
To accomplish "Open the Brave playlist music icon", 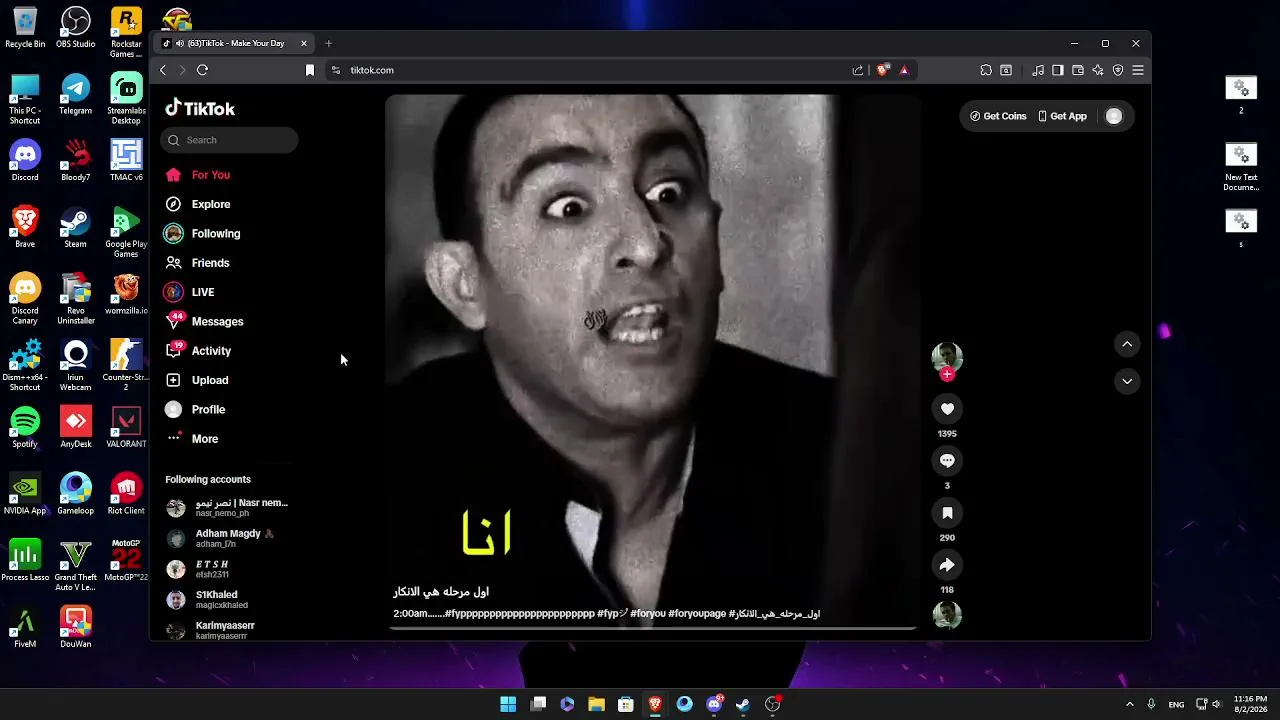I will point(1038,70).
